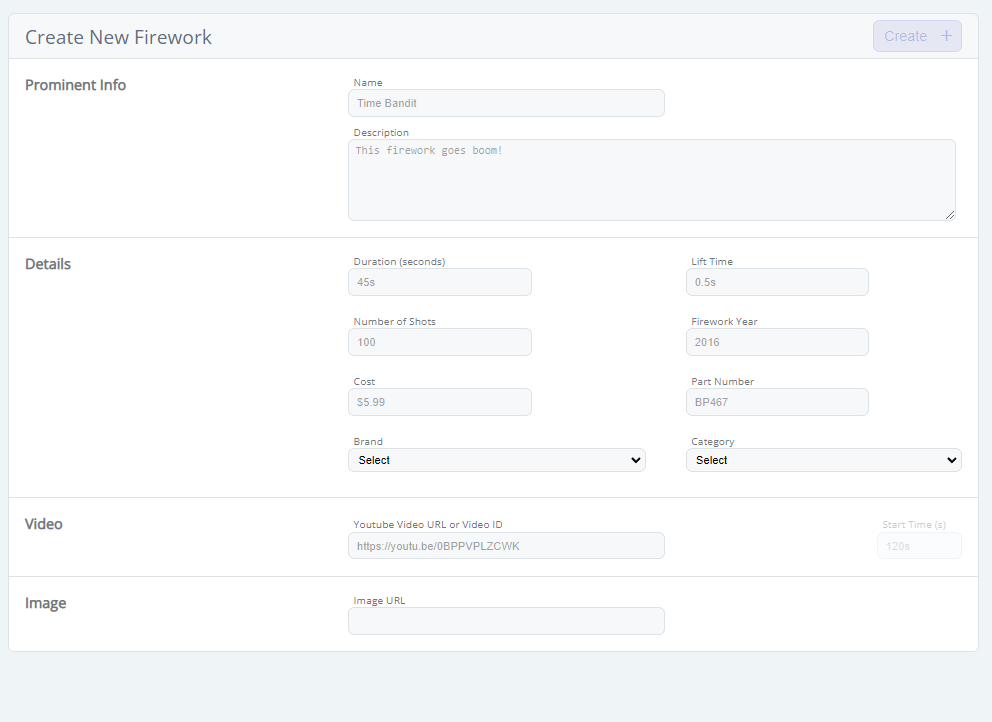Viewport: 992px width, 722px height.
Task: Click the Part Number field showing BP467
Action: (x=777, y=402)
